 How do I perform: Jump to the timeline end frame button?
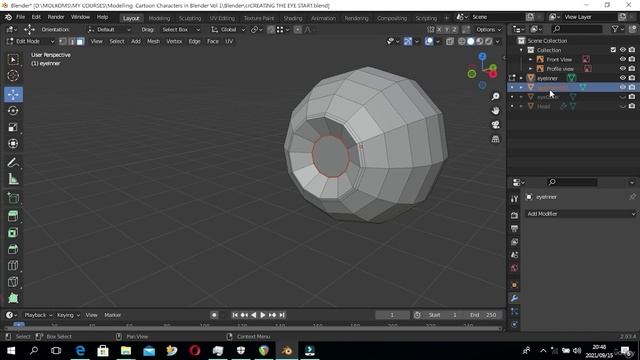point(282,315)
